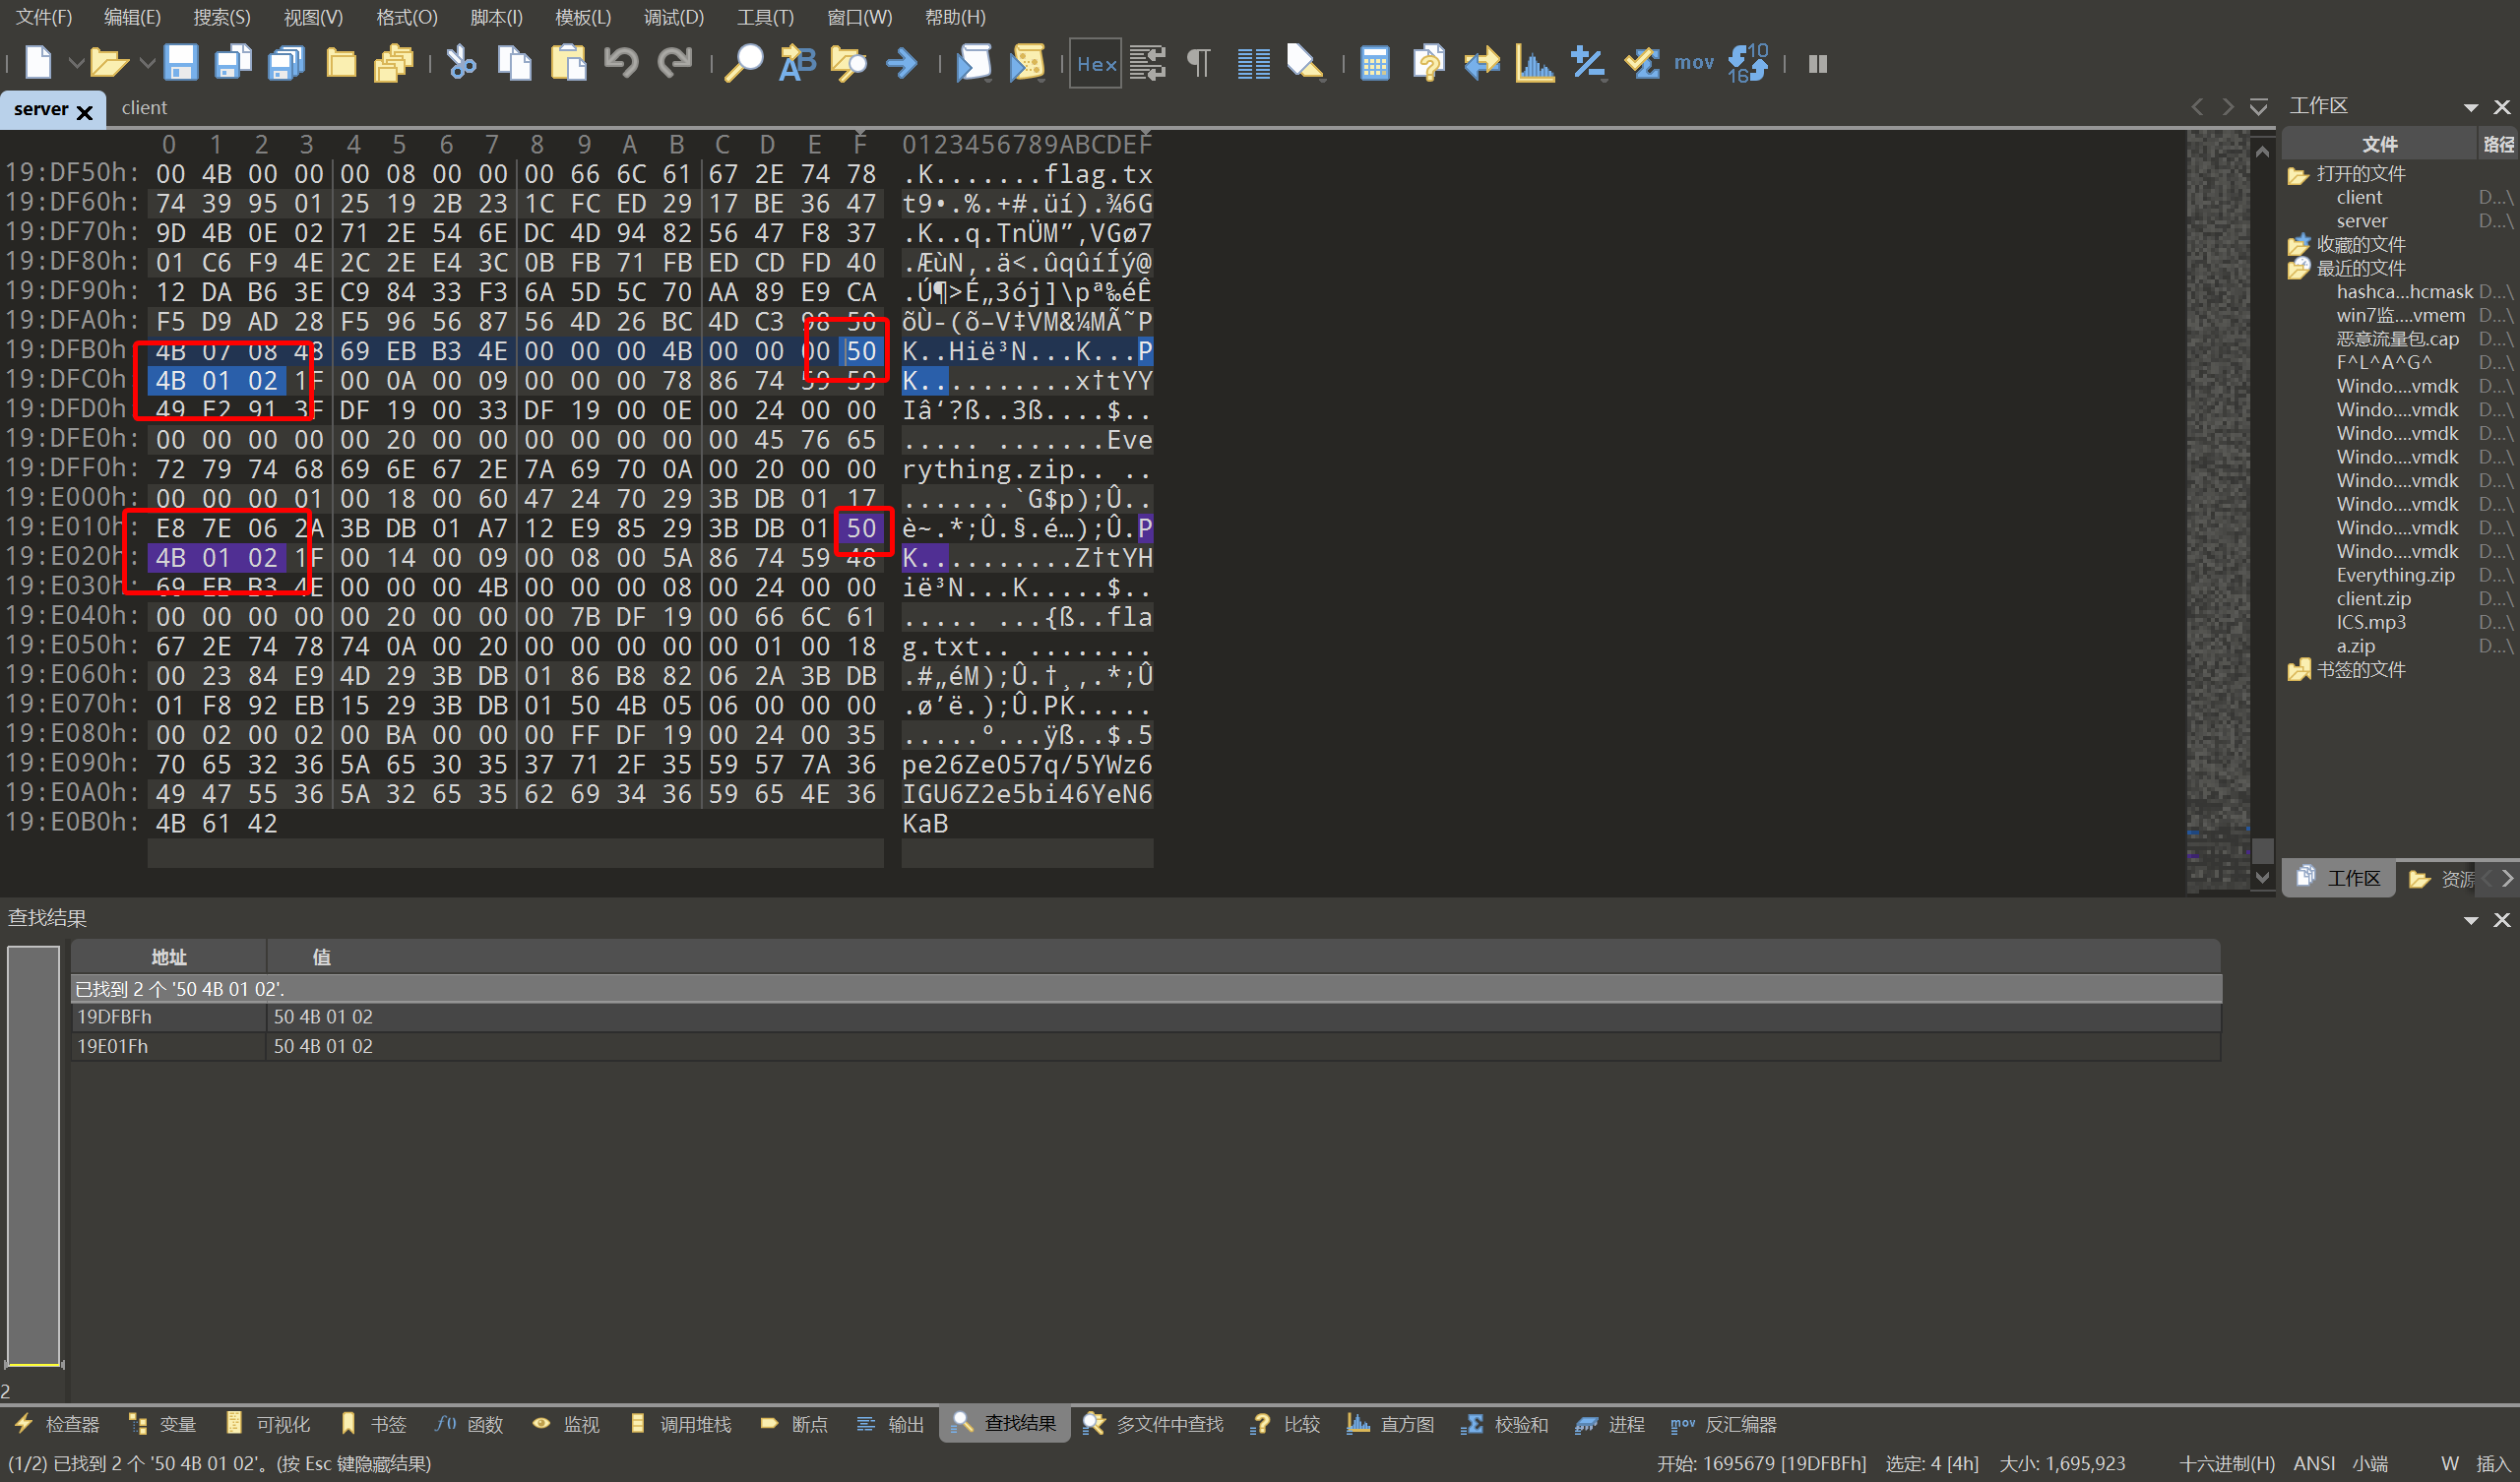Select Everything.zip in recent files
This screenshot has width=2520, height=1482.
pyautogui.click(x=2395, y=575)
